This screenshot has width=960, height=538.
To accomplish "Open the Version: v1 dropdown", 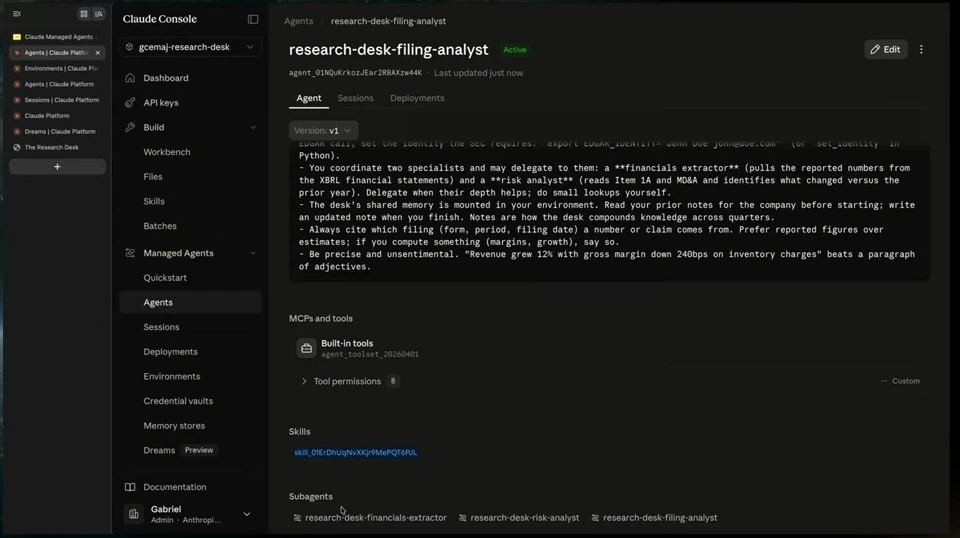I will click(323, 130).
